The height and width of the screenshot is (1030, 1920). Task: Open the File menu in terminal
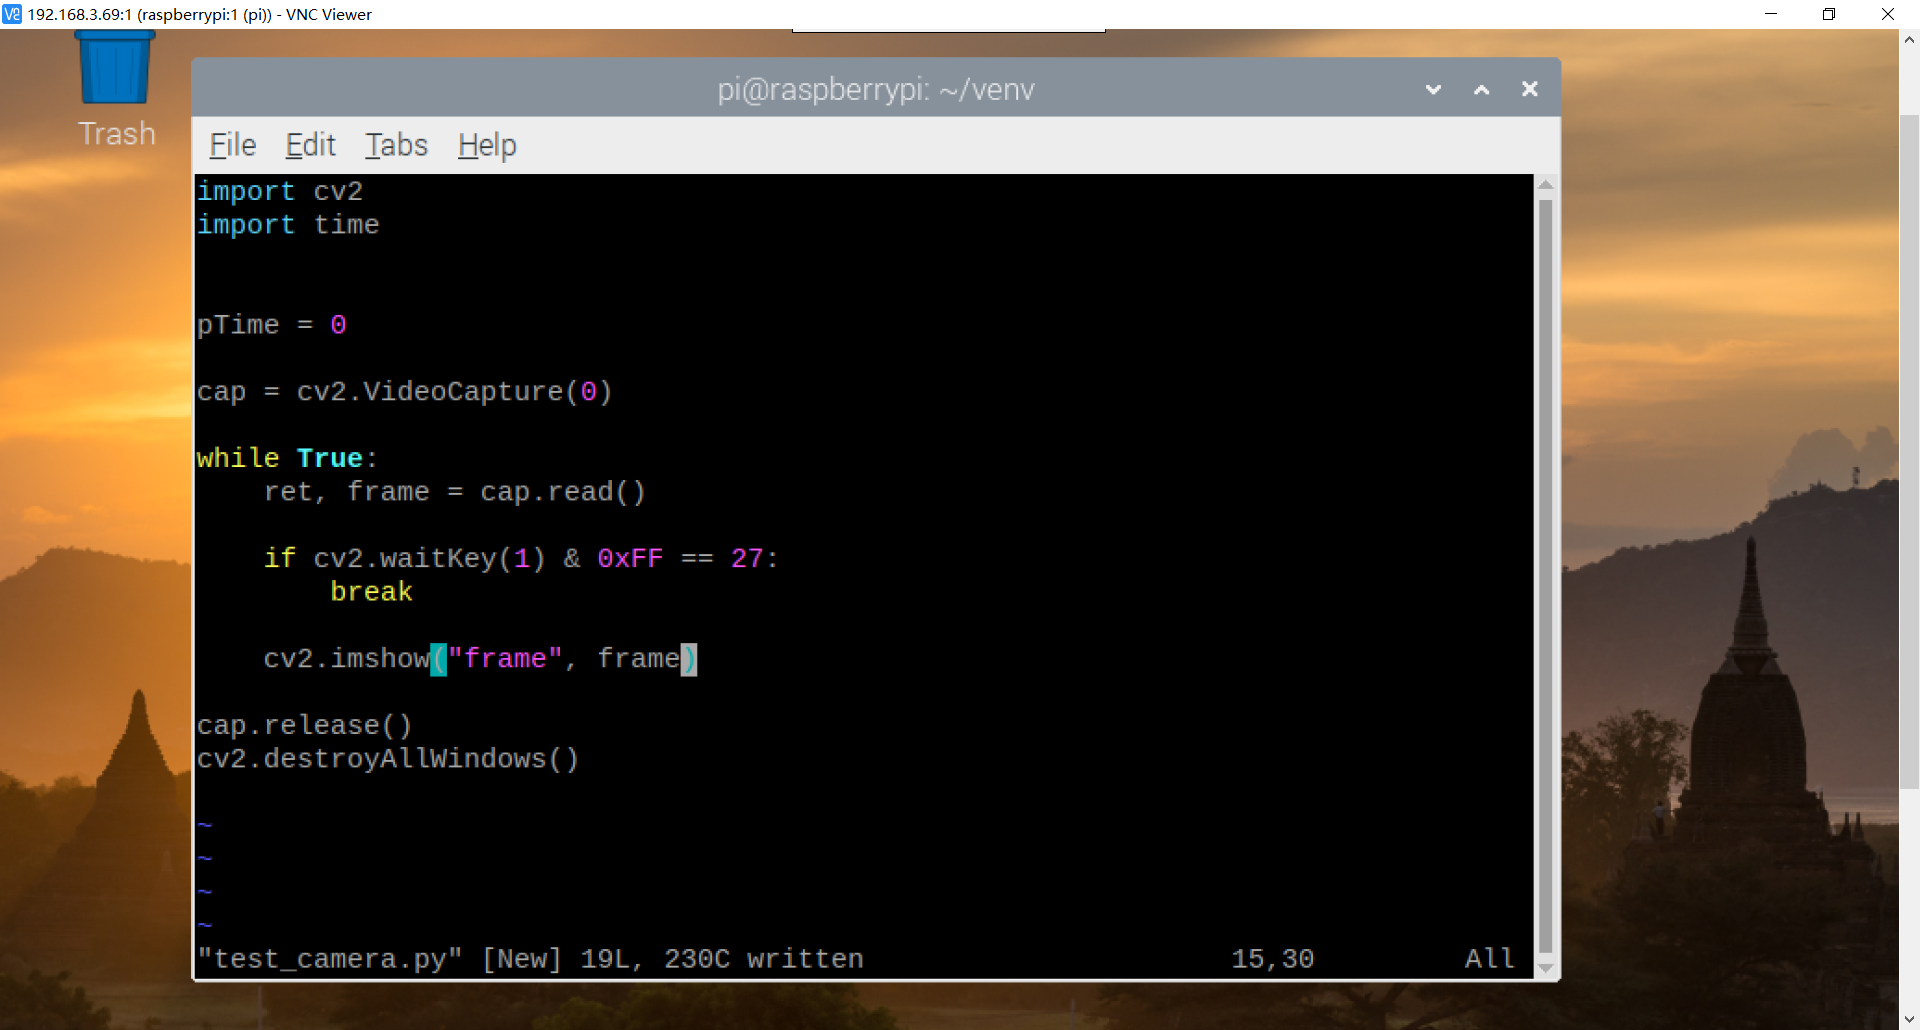click(x=232, y=146)
